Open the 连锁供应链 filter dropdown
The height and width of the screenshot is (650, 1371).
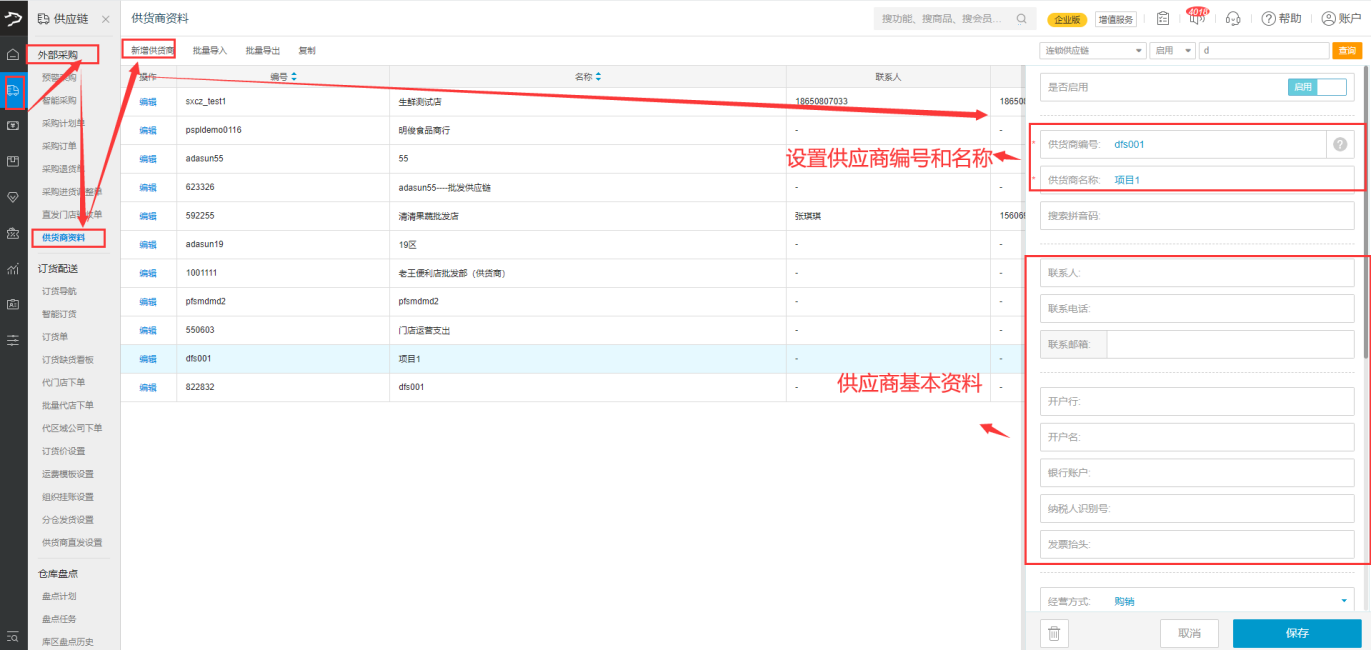[1093, 50]
